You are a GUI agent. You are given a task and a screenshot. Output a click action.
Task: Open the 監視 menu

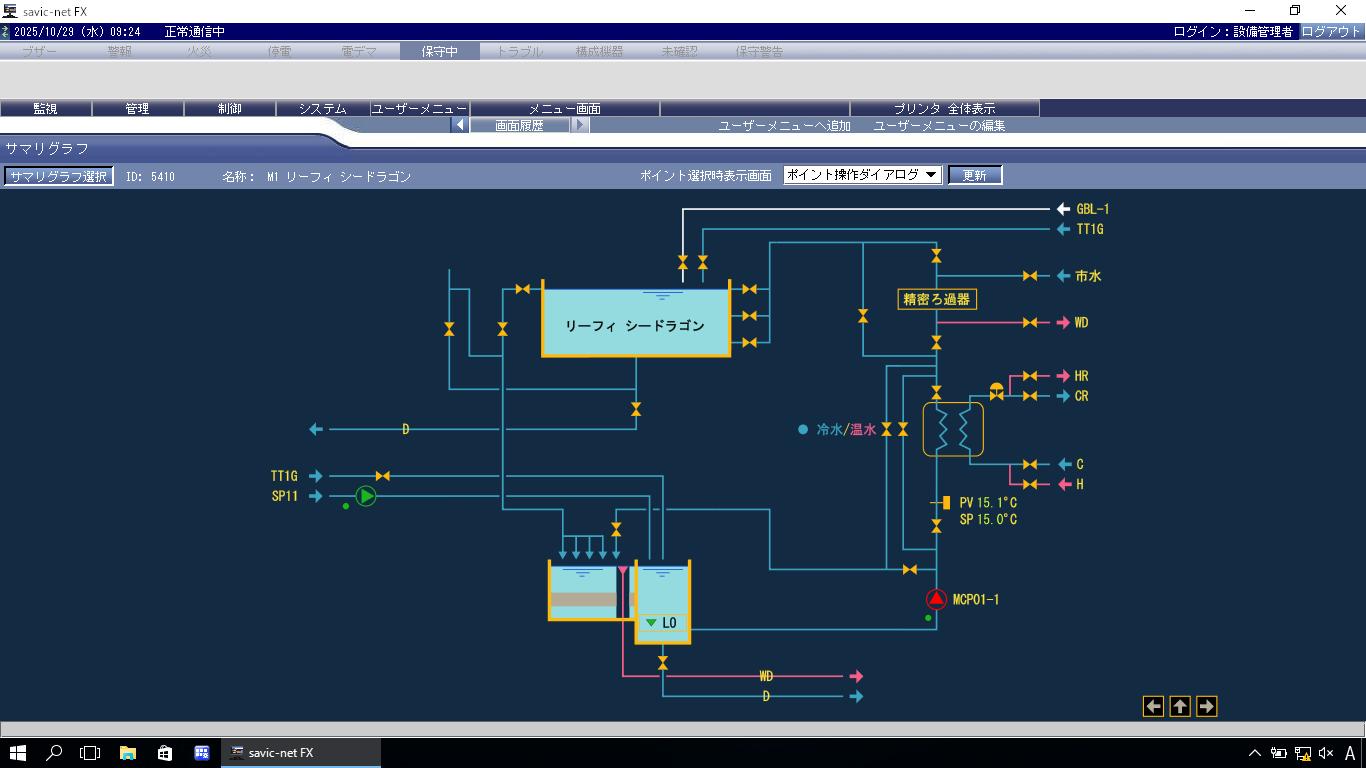(45, 108)
